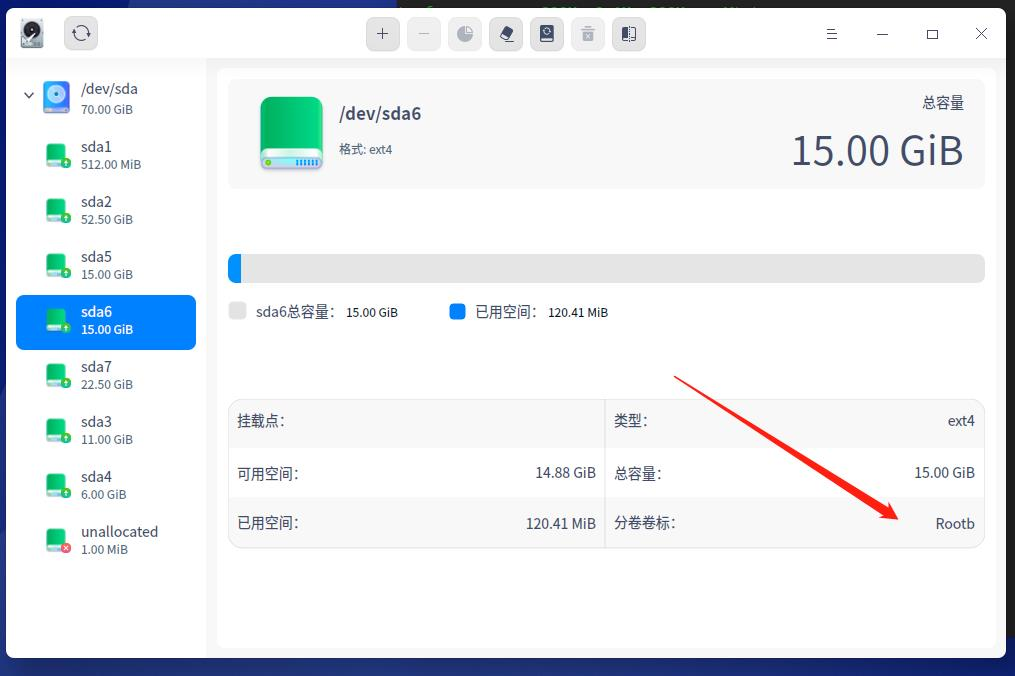Click the resize partition toolbar button
Viewport: 1015px width, 676px height.
click(629, 34)
